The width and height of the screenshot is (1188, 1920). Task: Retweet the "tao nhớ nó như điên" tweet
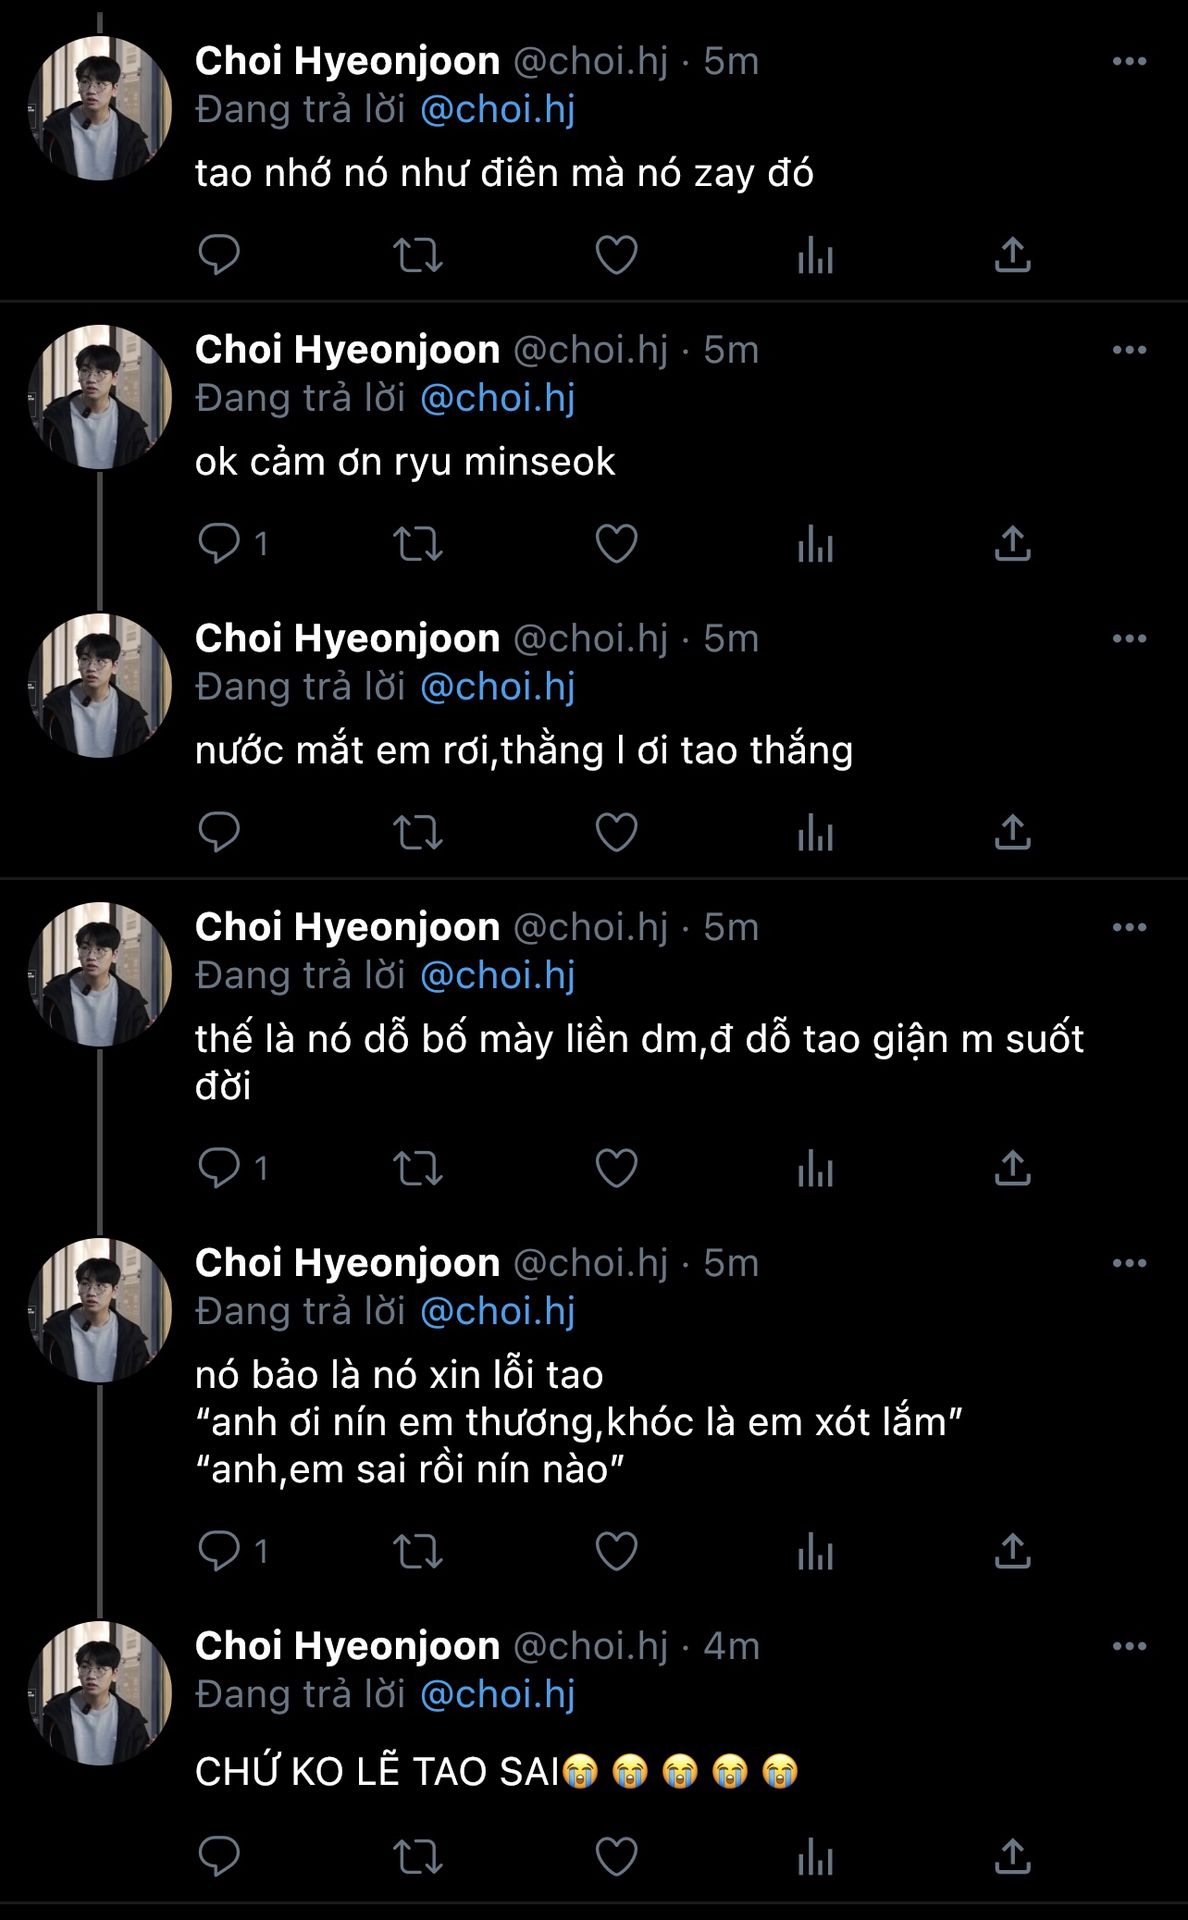[417, 255]
